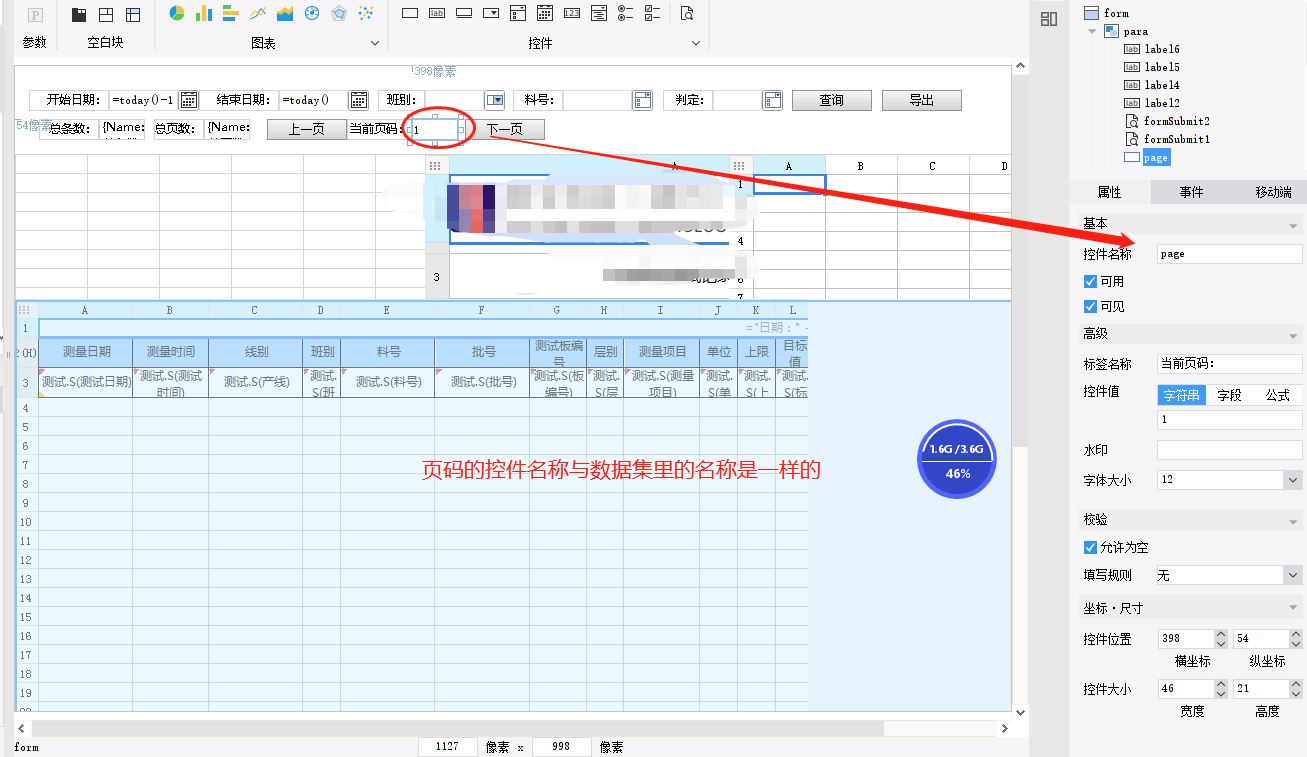Insert a radio button group widget
The image size is (1307, 757).
tap(626, 14)
